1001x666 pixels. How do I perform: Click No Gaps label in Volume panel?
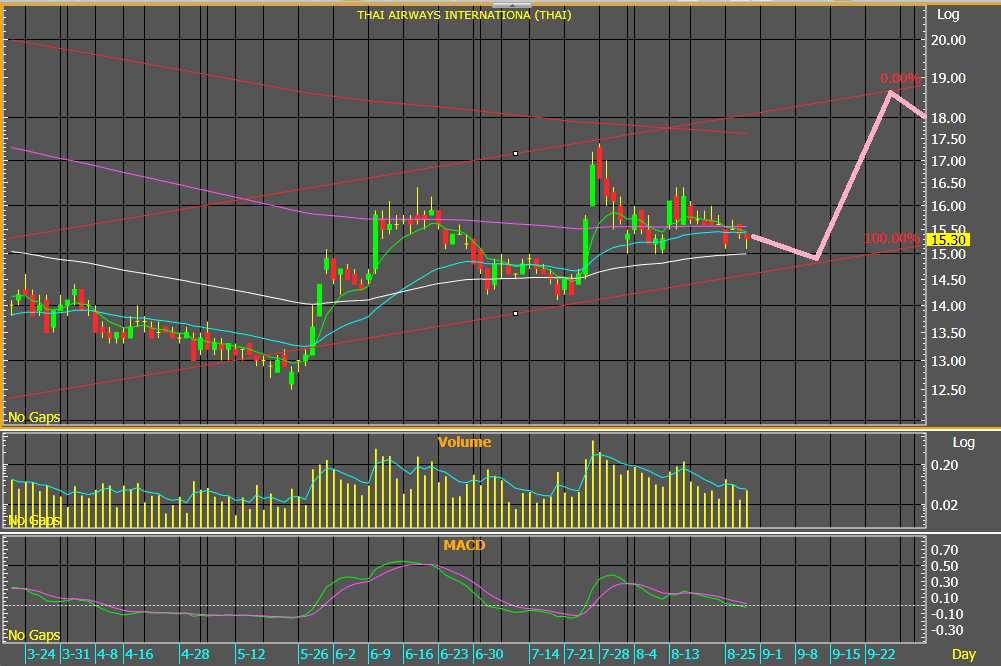click(x=34, y=520)
